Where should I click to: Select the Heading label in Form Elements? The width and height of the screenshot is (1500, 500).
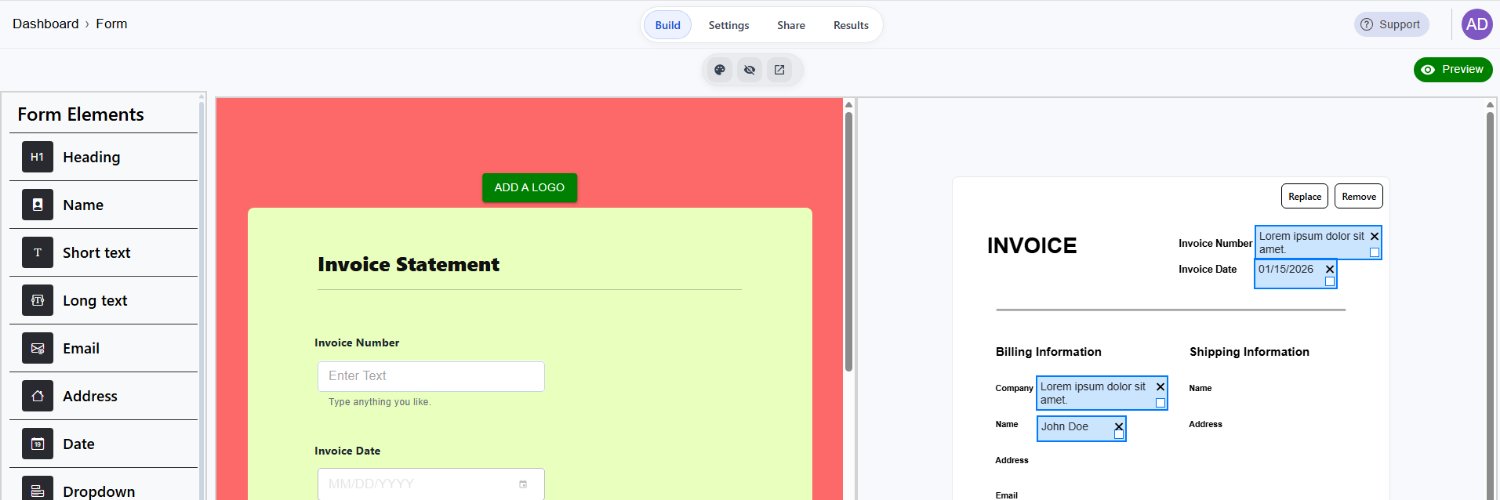(x=91, y=157)
